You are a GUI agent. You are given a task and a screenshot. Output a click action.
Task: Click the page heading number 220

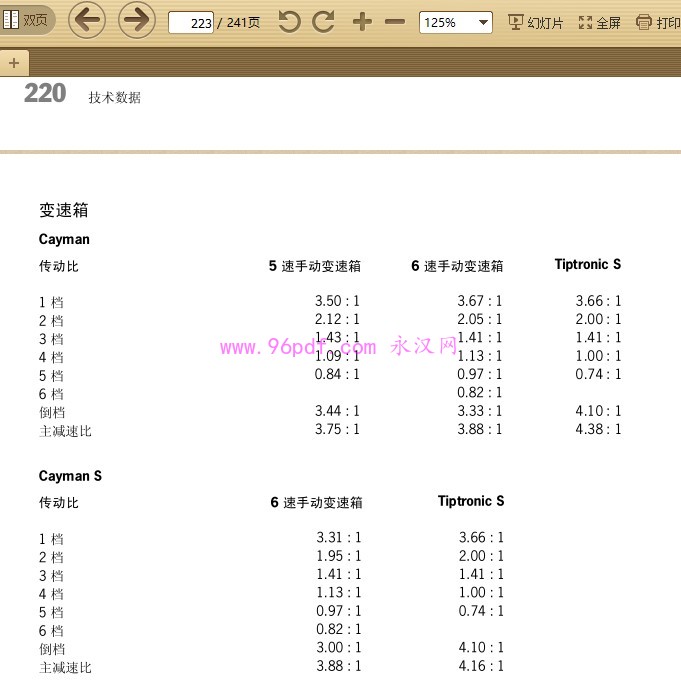45,93
